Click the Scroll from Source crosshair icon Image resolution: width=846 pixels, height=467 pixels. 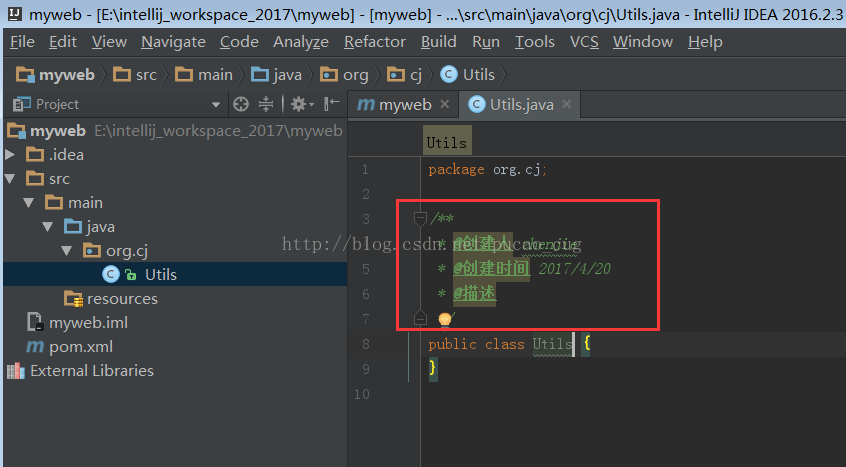point(240,104)
